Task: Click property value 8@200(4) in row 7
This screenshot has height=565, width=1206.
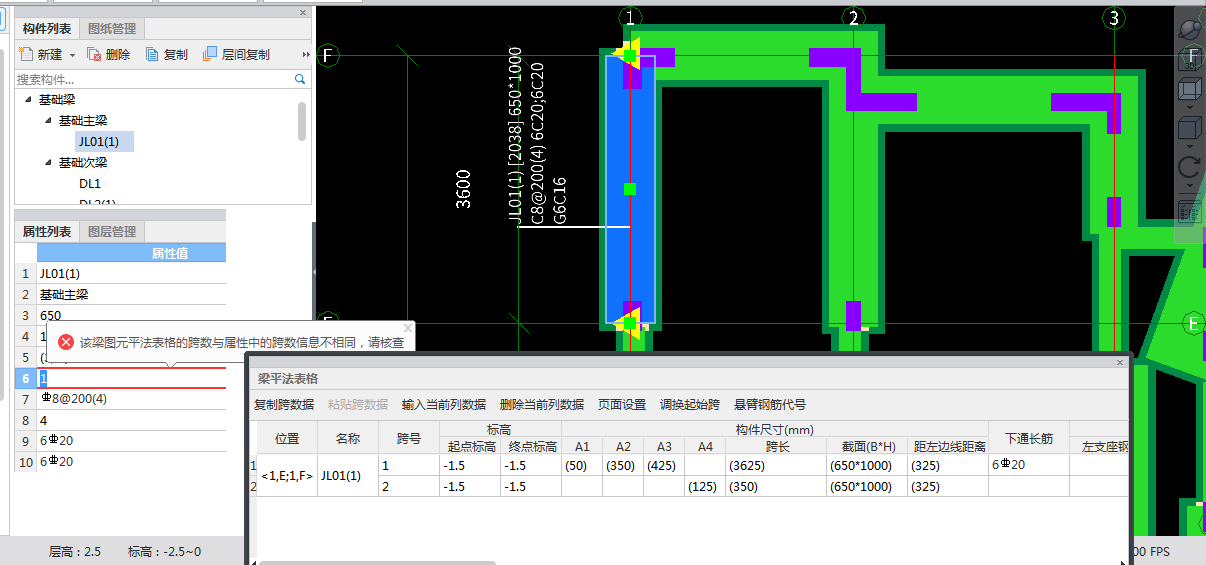Action: [x=131, y=399]
